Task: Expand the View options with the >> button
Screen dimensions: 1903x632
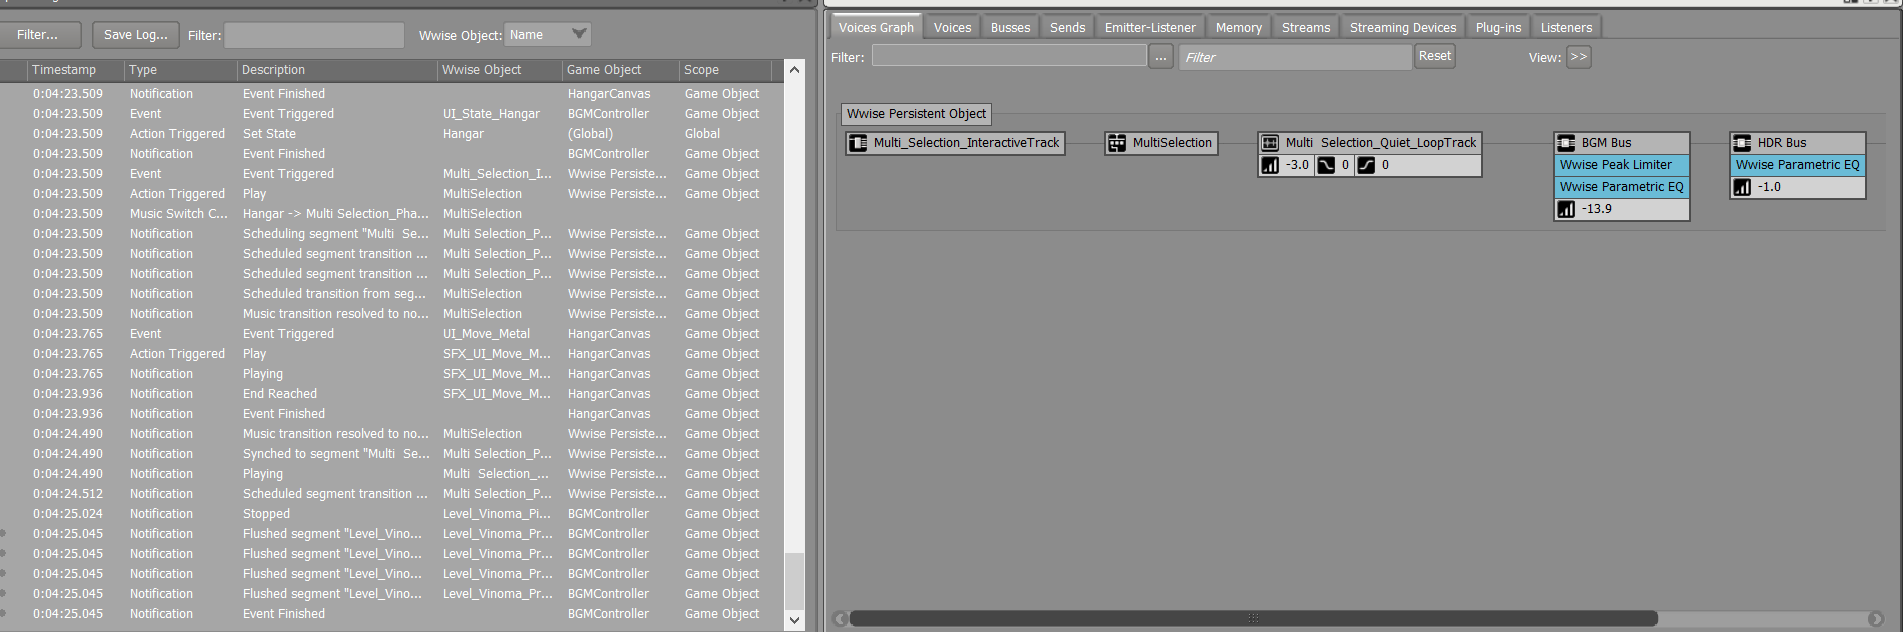Action: pyautogui.click(x=1578, y=57)
